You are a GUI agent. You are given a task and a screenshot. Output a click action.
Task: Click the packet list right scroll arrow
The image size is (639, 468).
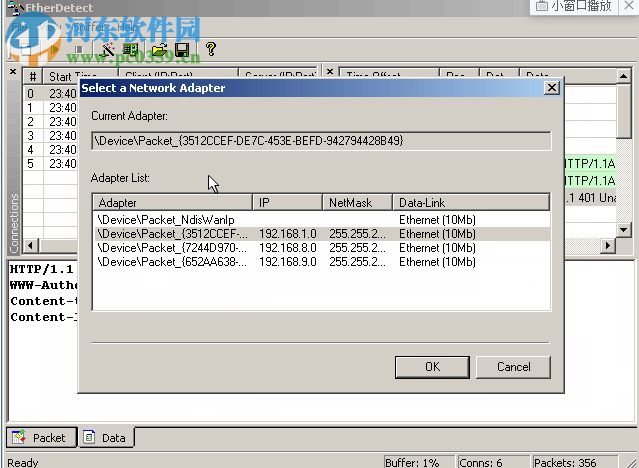[x=608, y=245]
